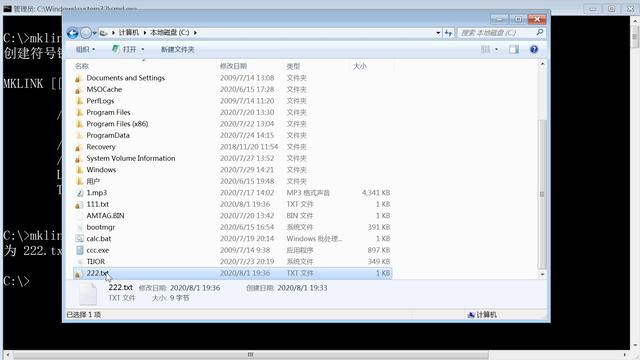Select the PerfLogs folder icon
The height and width of the screenshot is (360, 640).
(x=79, y=101)
